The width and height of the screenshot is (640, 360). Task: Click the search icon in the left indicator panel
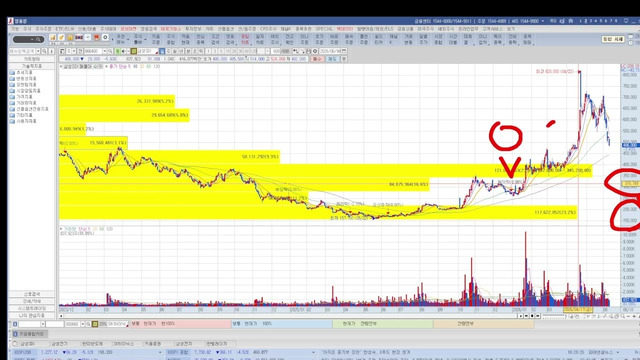[x=44, y=51]
